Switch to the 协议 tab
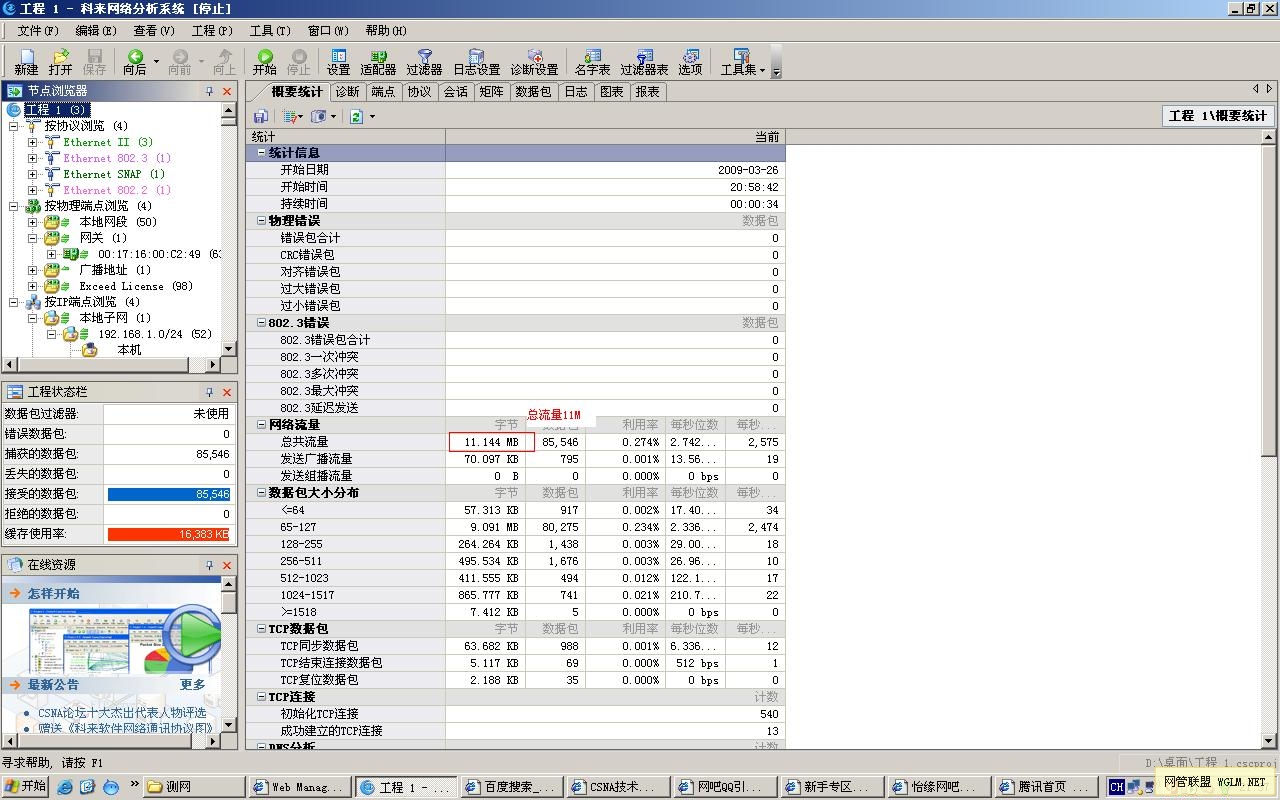Image resolution: width=1280 pixels, height=800 pixels. point(419,92)
